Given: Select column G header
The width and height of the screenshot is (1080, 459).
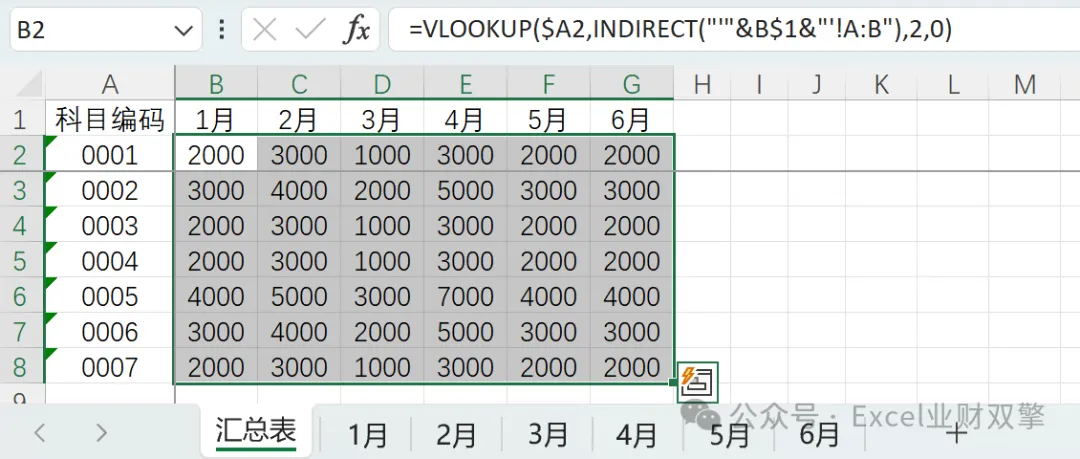Looking at the screenshot, I should (632, 83).
